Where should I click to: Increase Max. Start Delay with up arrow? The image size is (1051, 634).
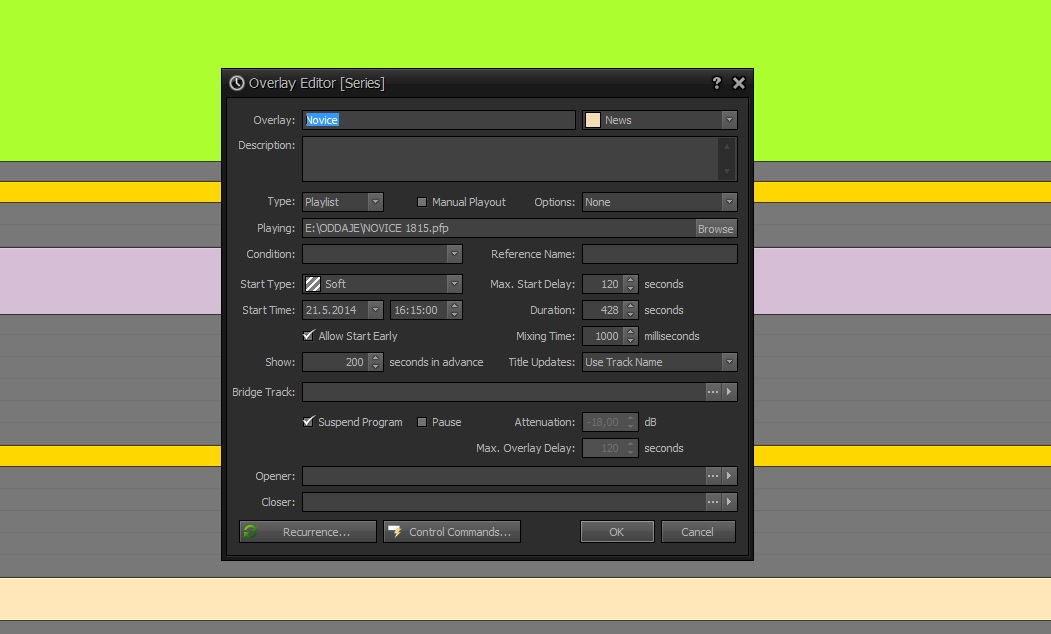click(630, 280)
